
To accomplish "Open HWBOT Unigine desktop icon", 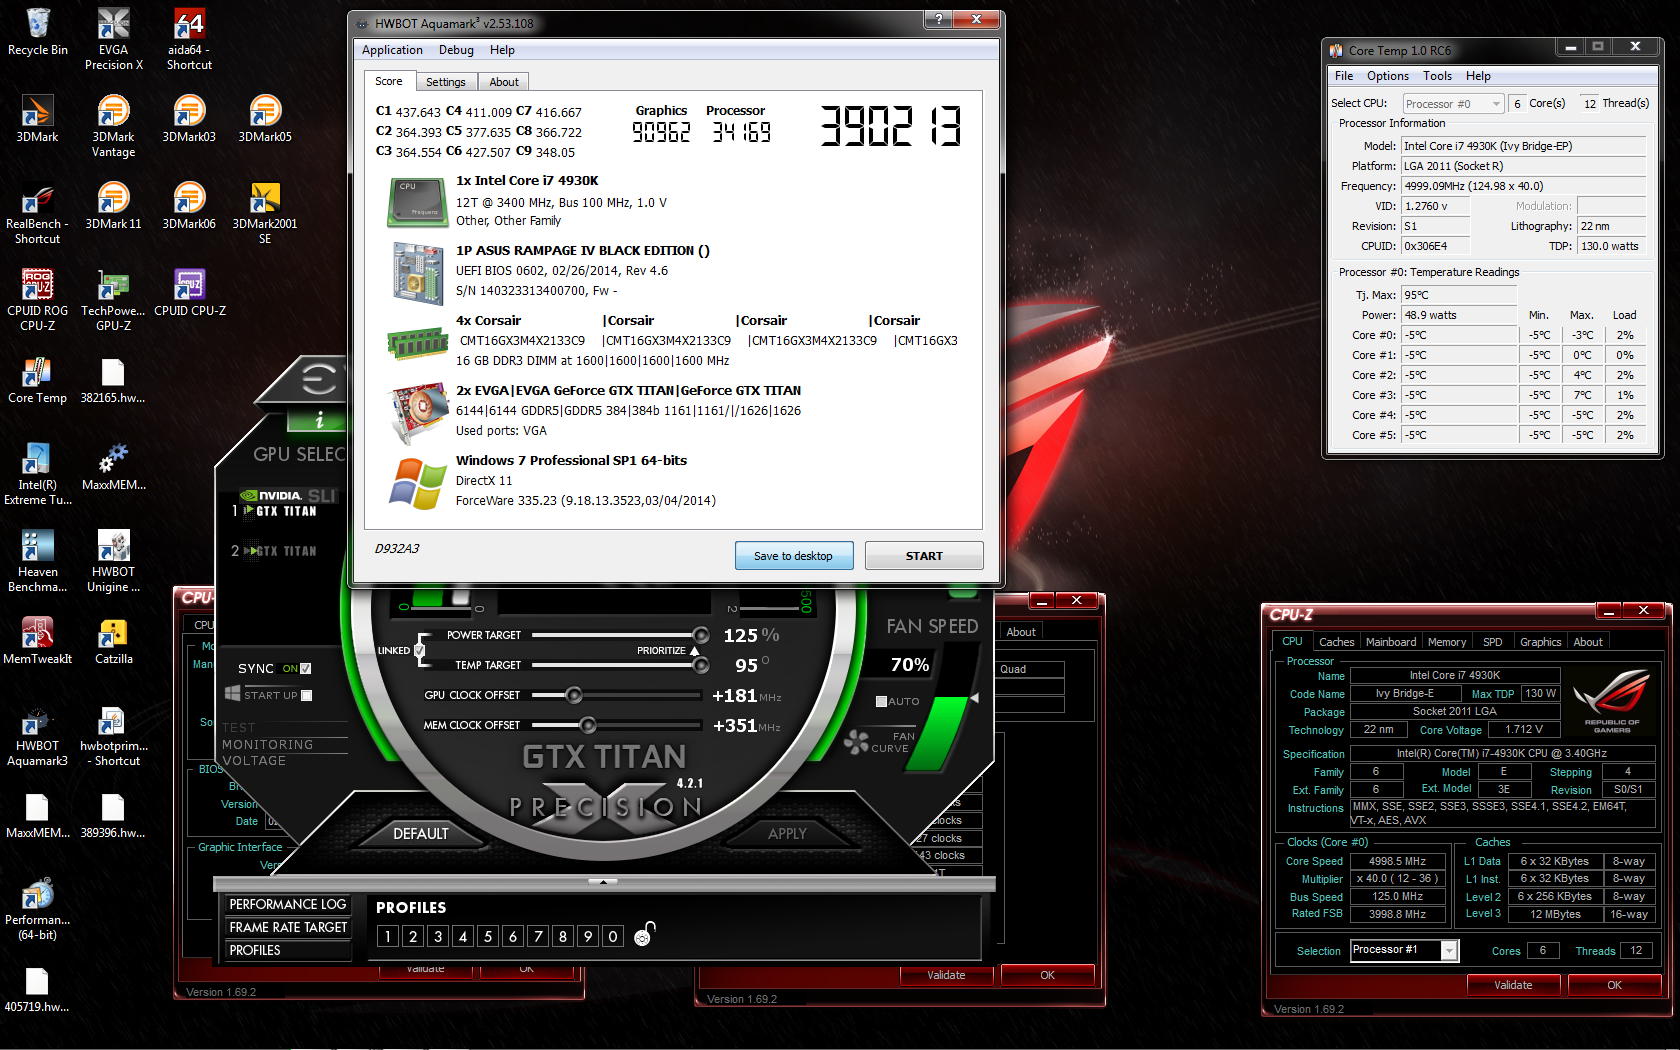I will tap(114, 561).
